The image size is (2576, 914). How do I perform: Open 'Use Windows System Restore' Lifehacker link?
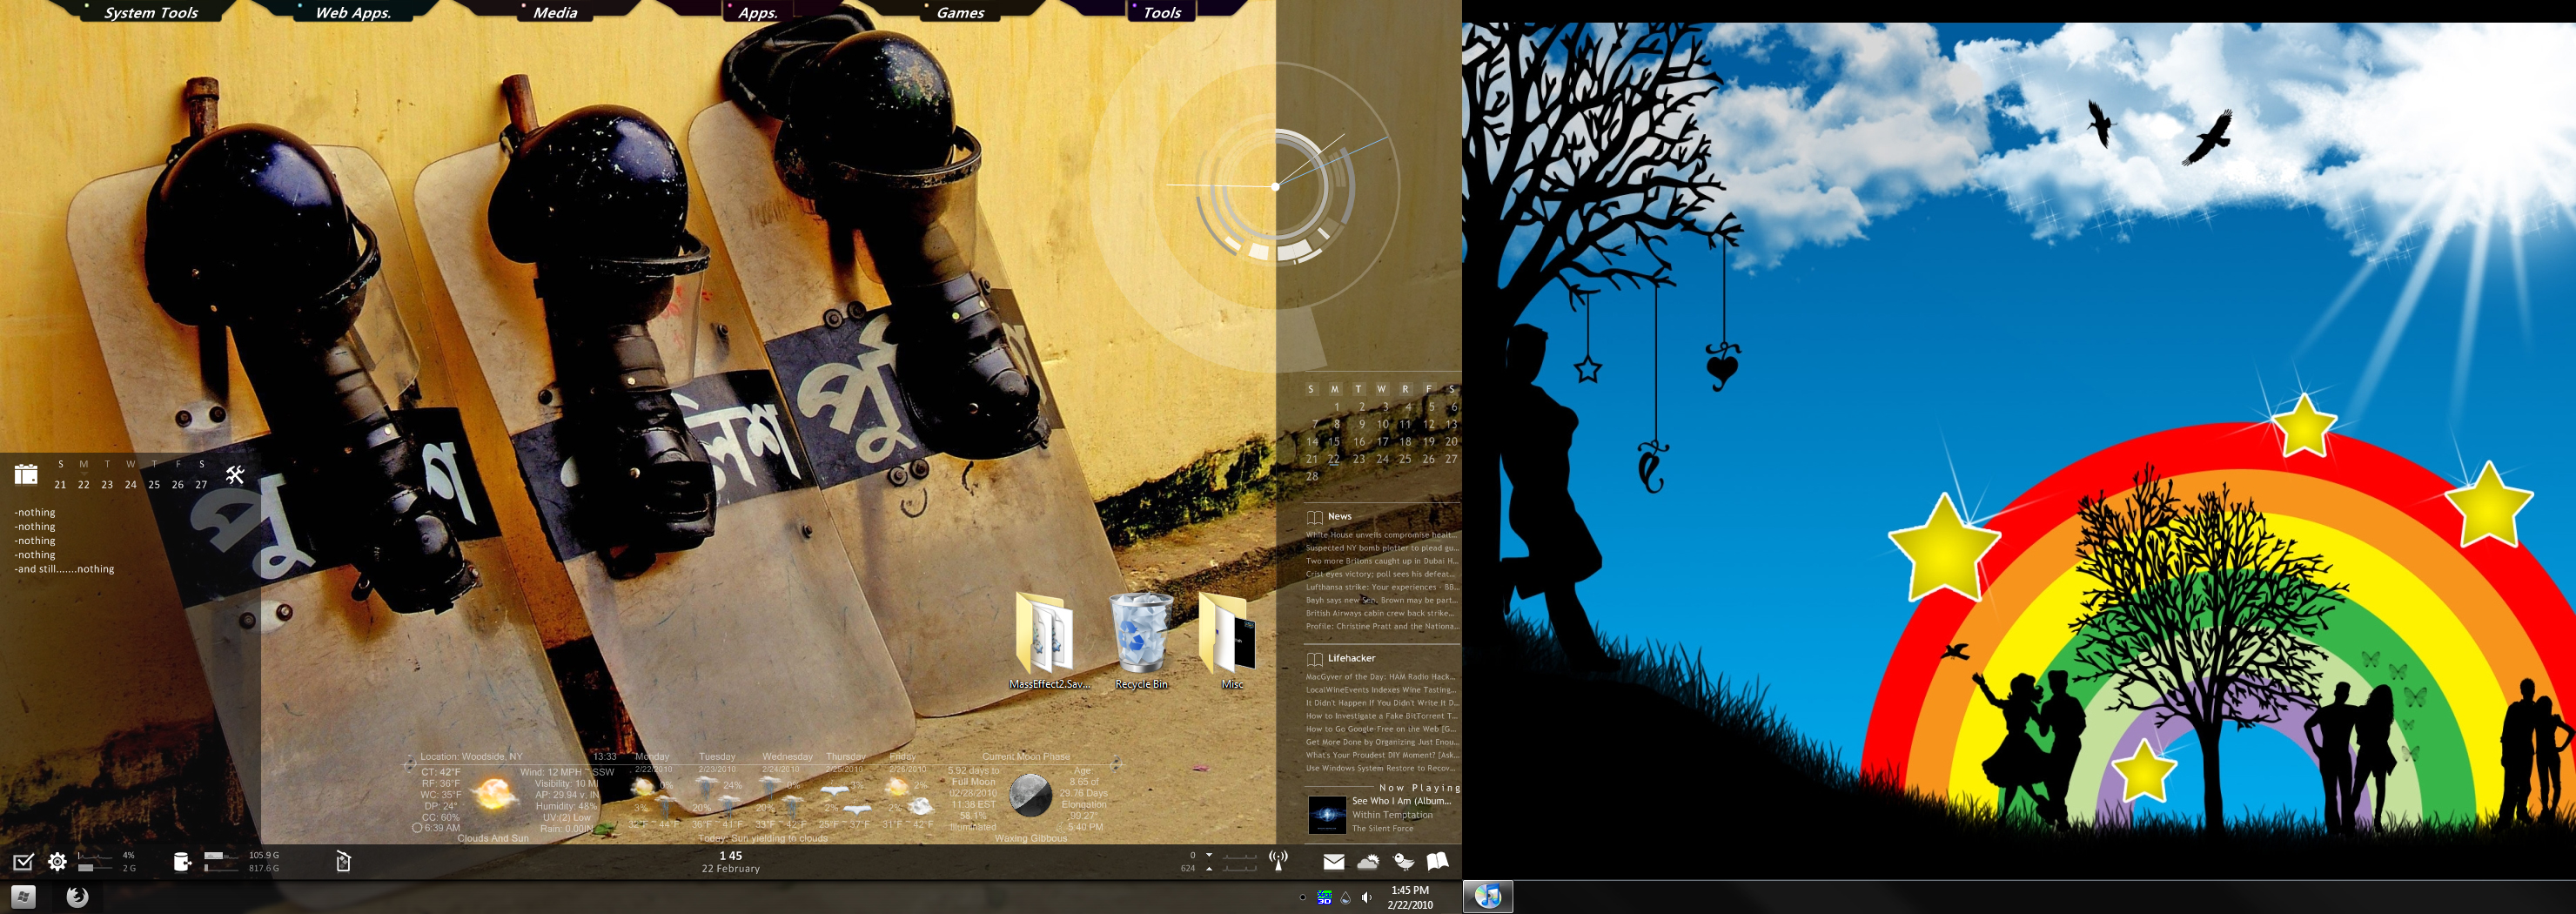click(x=1380, y=768)
